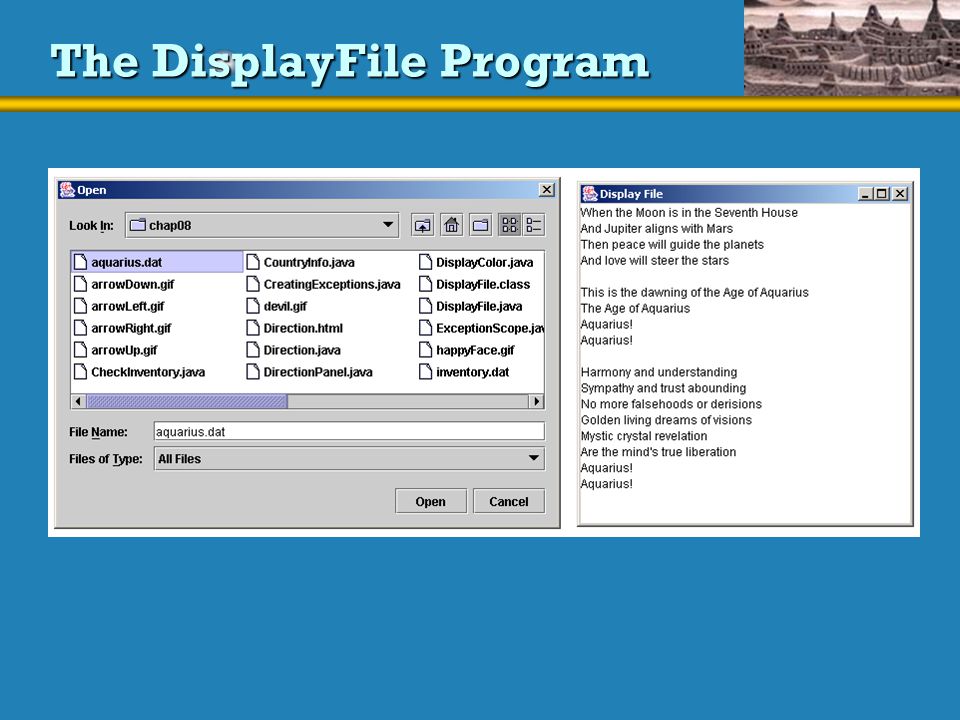The image size is (960, 720).
Task: Close the Display File window
Action: [899, 194]
